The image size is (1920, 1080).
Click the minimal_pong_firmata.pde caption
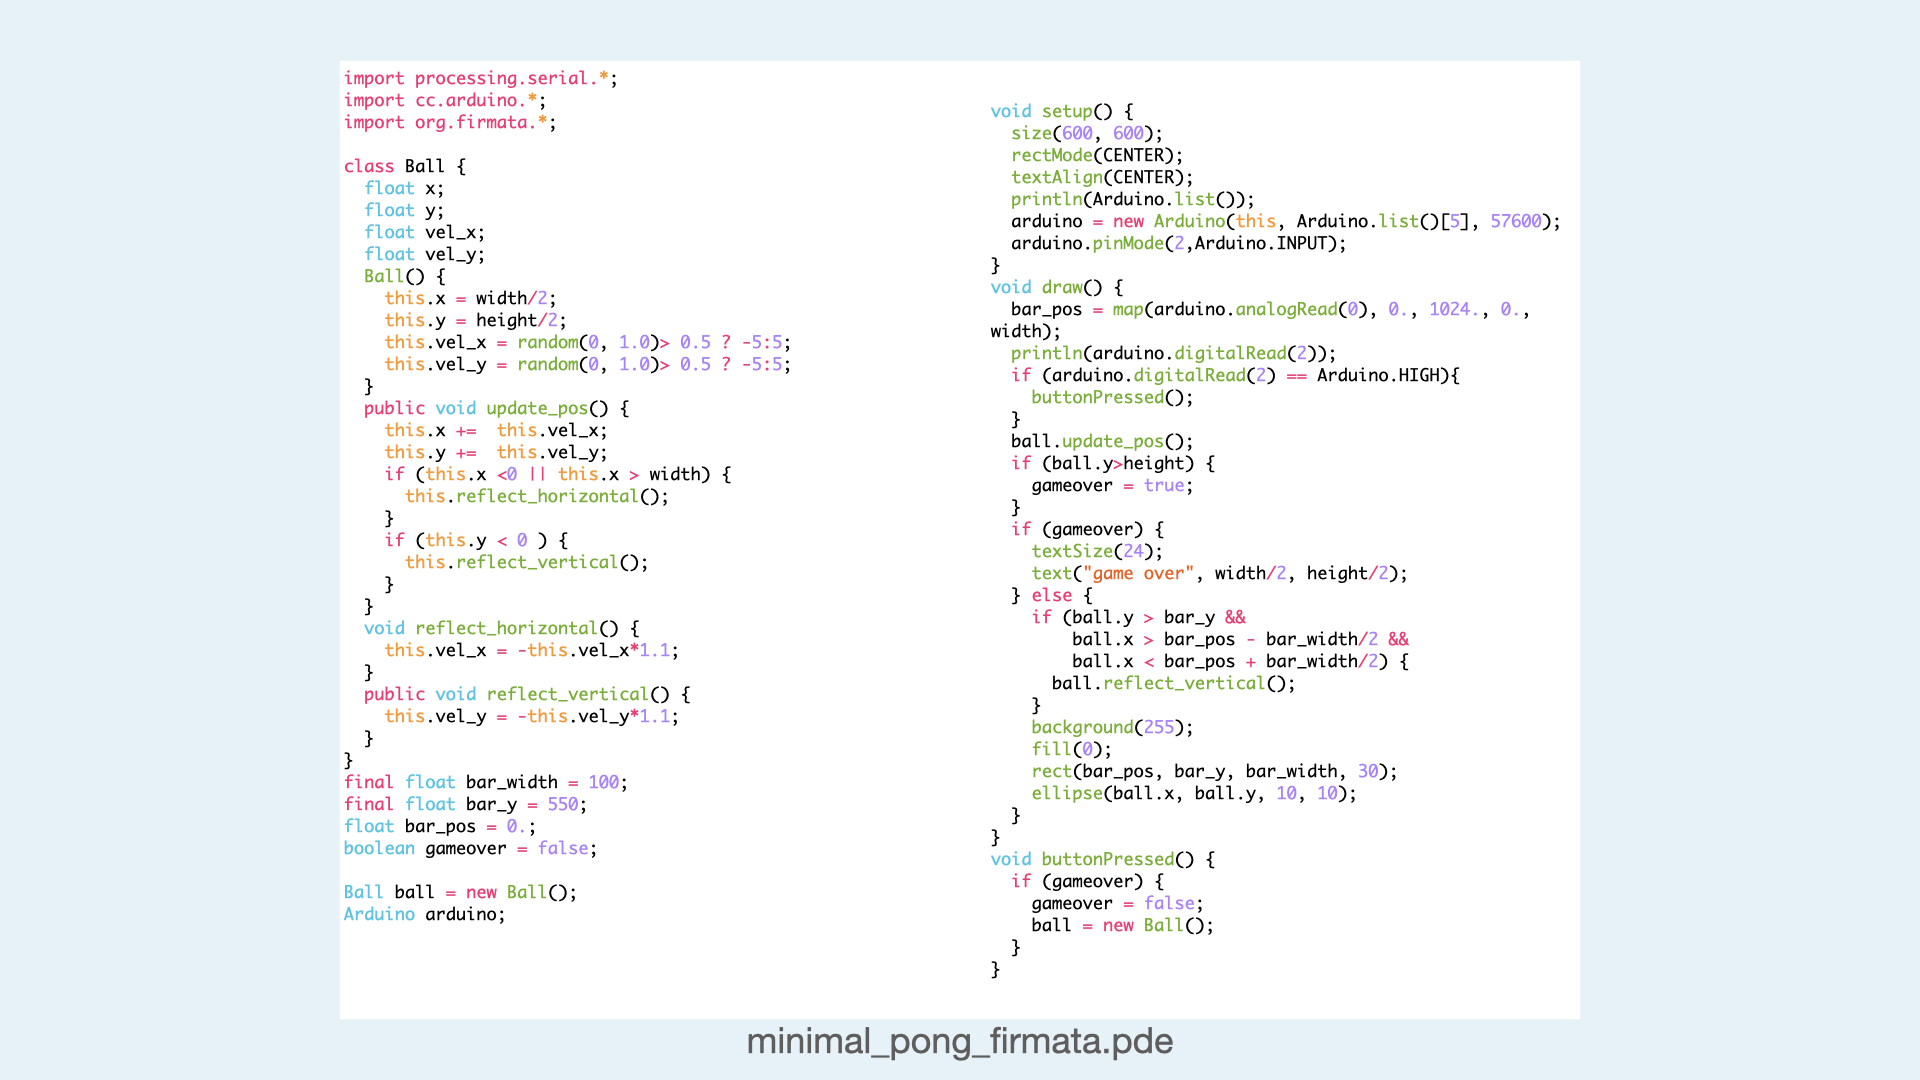click(x=959, y=1041)
